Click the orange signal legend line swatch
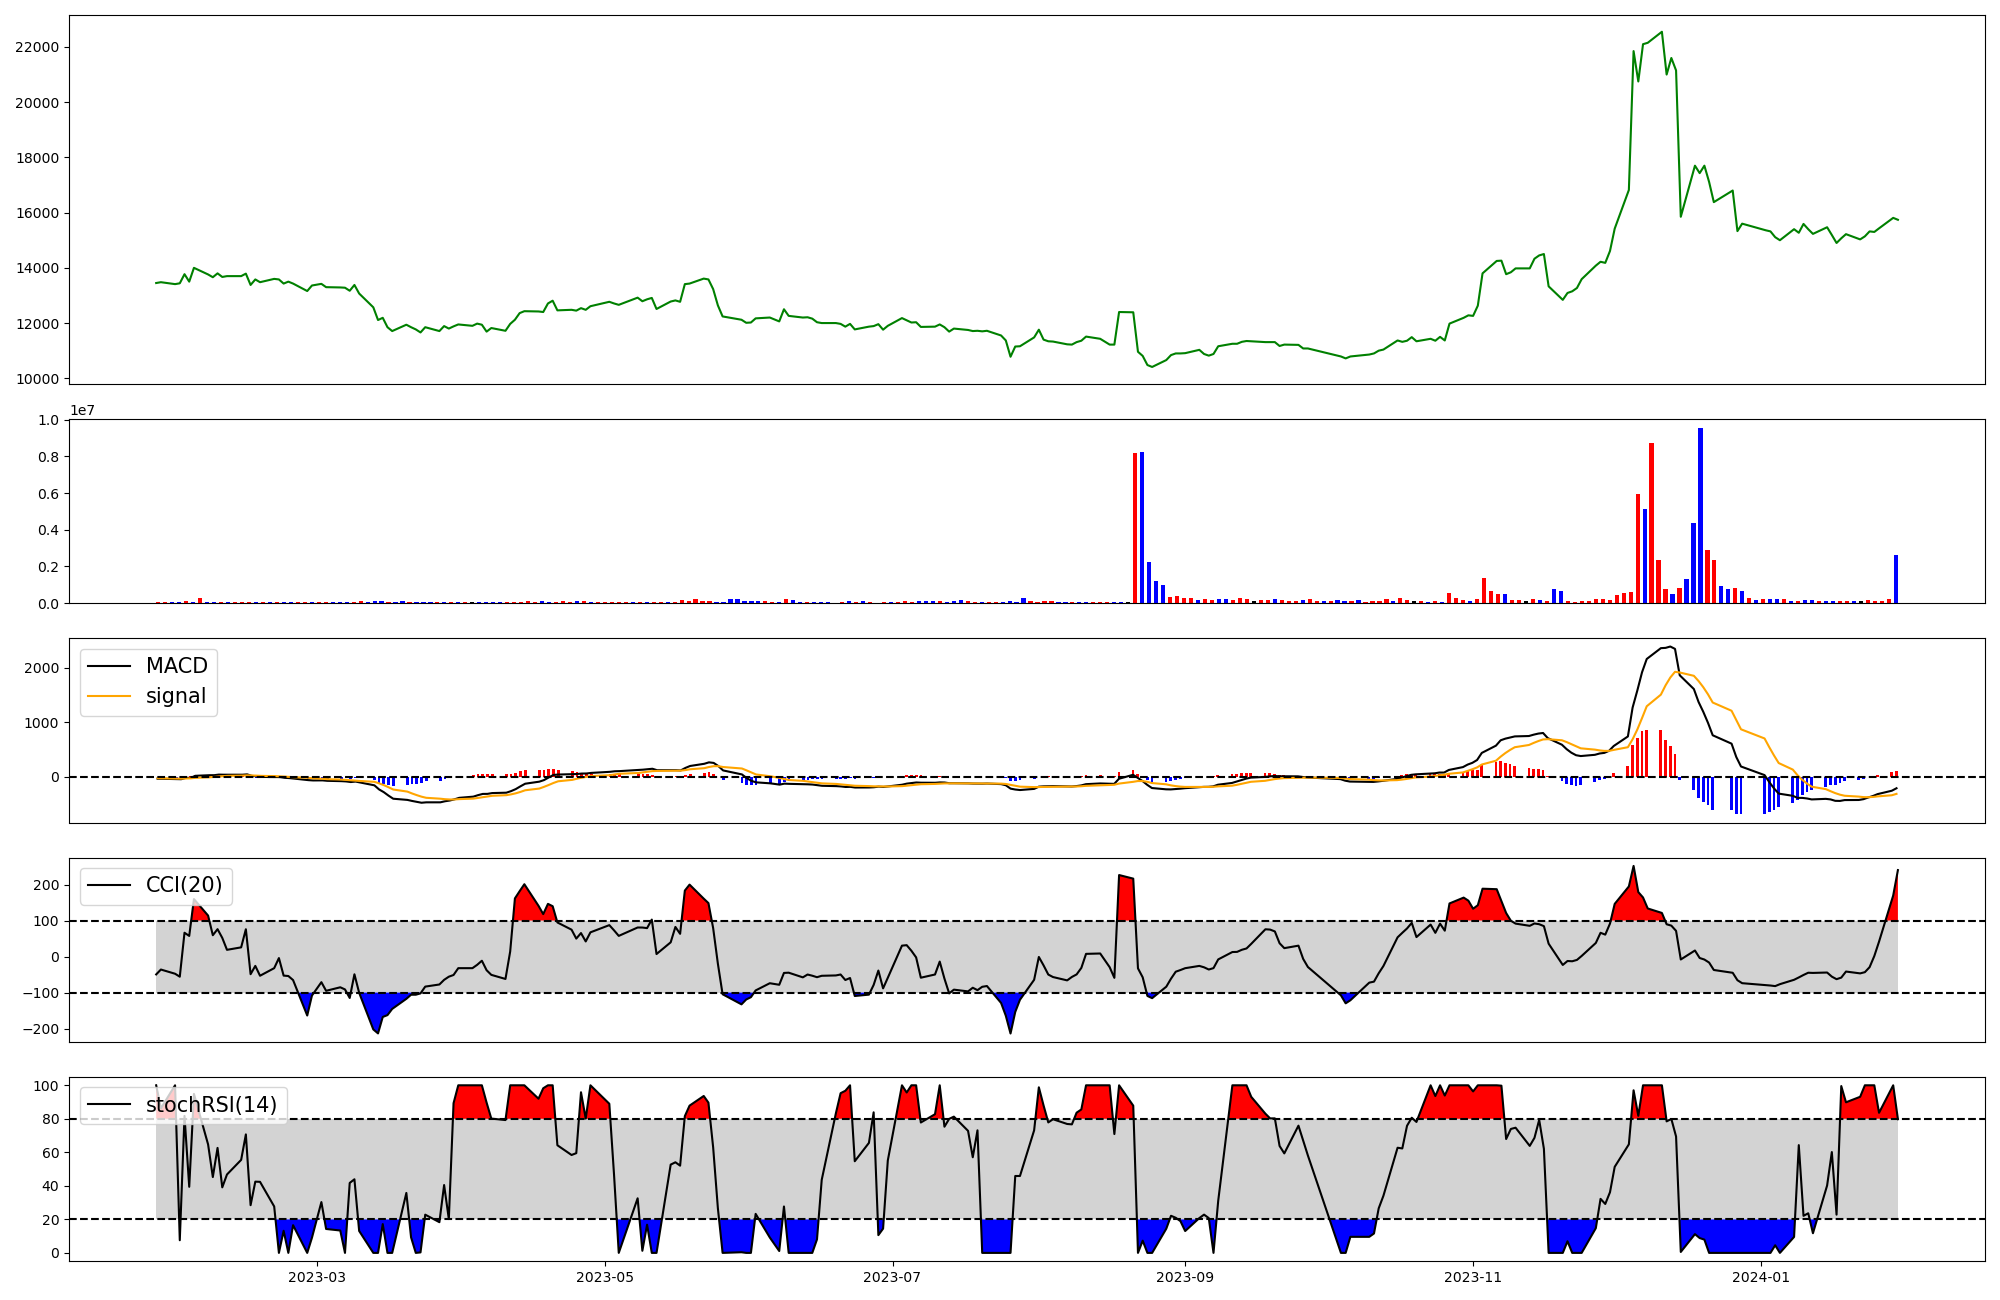 click(109, 696)
